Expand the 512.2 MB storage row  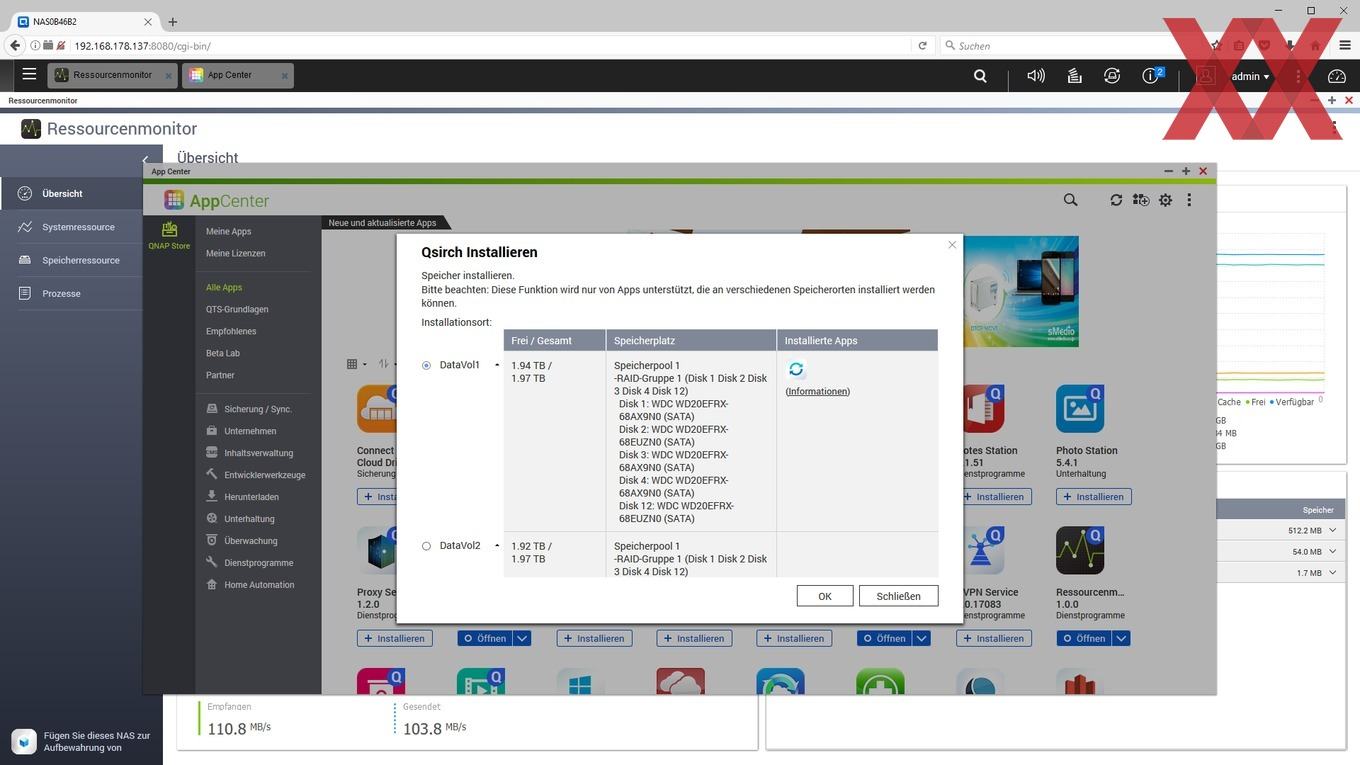(x=1333, y=530)
